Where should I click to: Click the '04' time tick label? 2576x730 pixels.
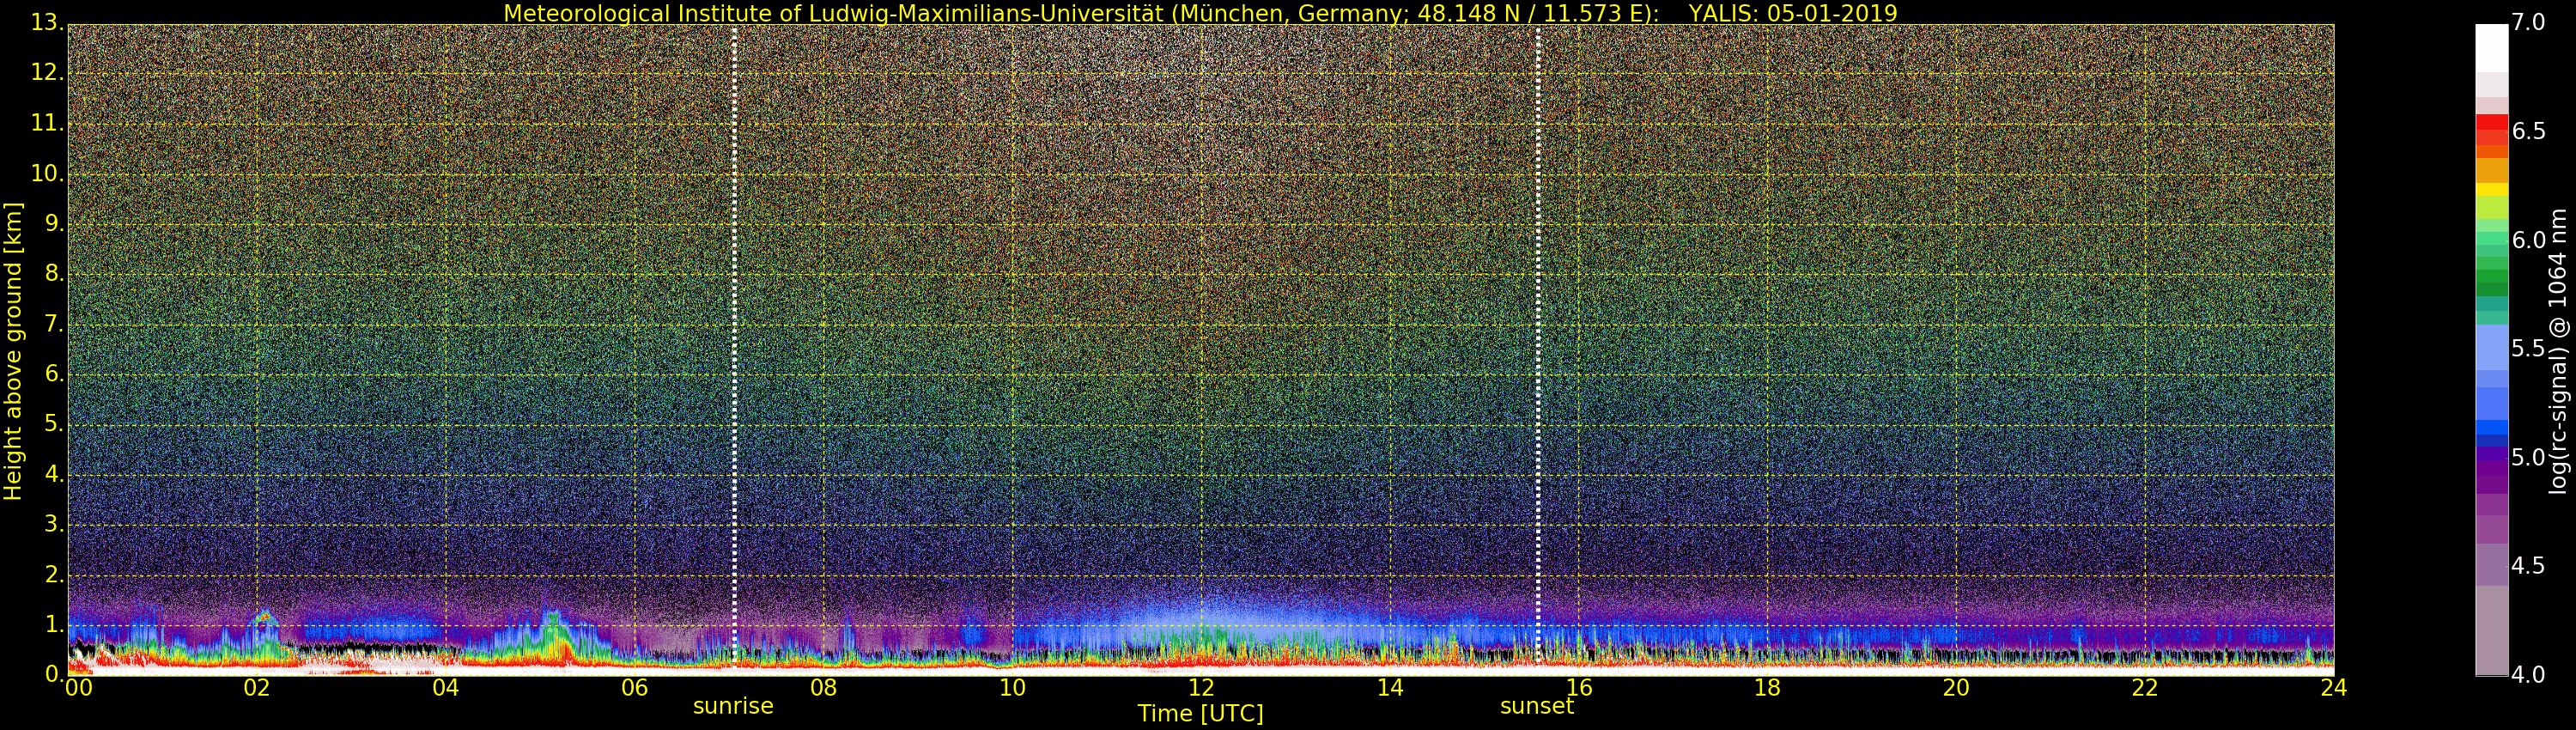coord(446,688)
